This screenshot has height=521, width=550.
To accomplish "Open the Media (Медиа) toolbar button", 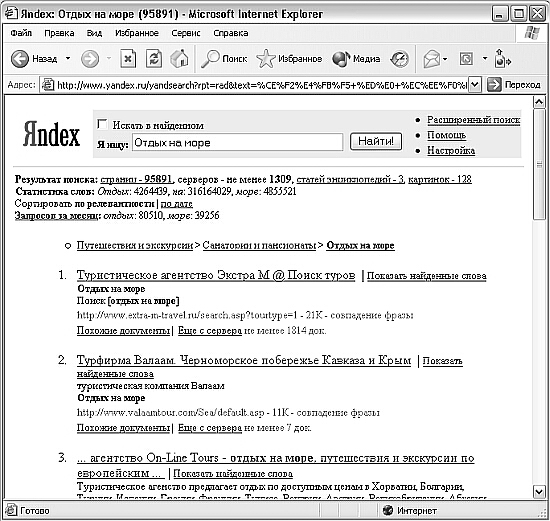I will pyautogui.click(x=356, y=59).
